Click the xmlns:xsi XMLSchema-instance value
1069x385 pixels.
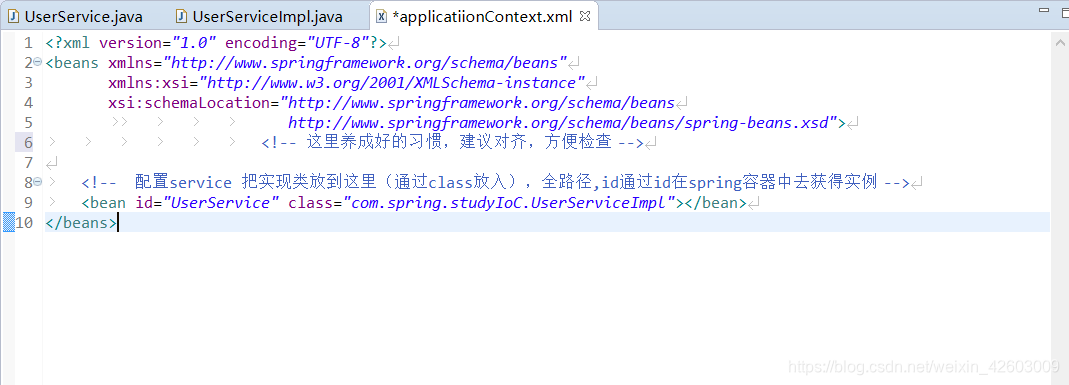[x=392, y=83]
